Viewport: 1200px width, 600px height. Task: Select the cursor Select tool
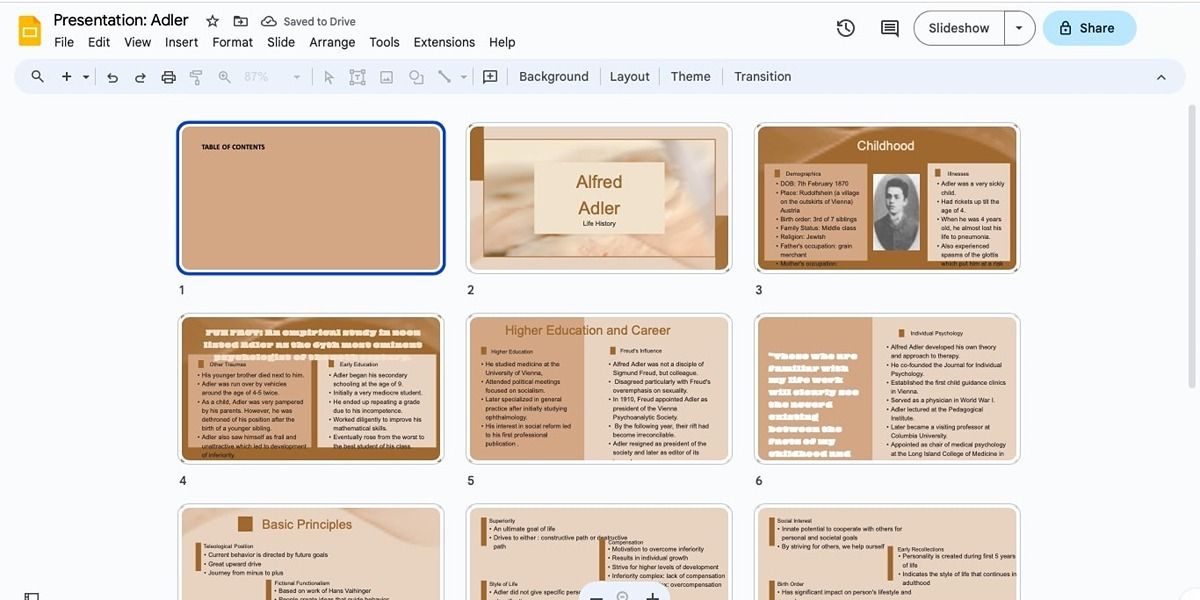[x=328, y=76]
